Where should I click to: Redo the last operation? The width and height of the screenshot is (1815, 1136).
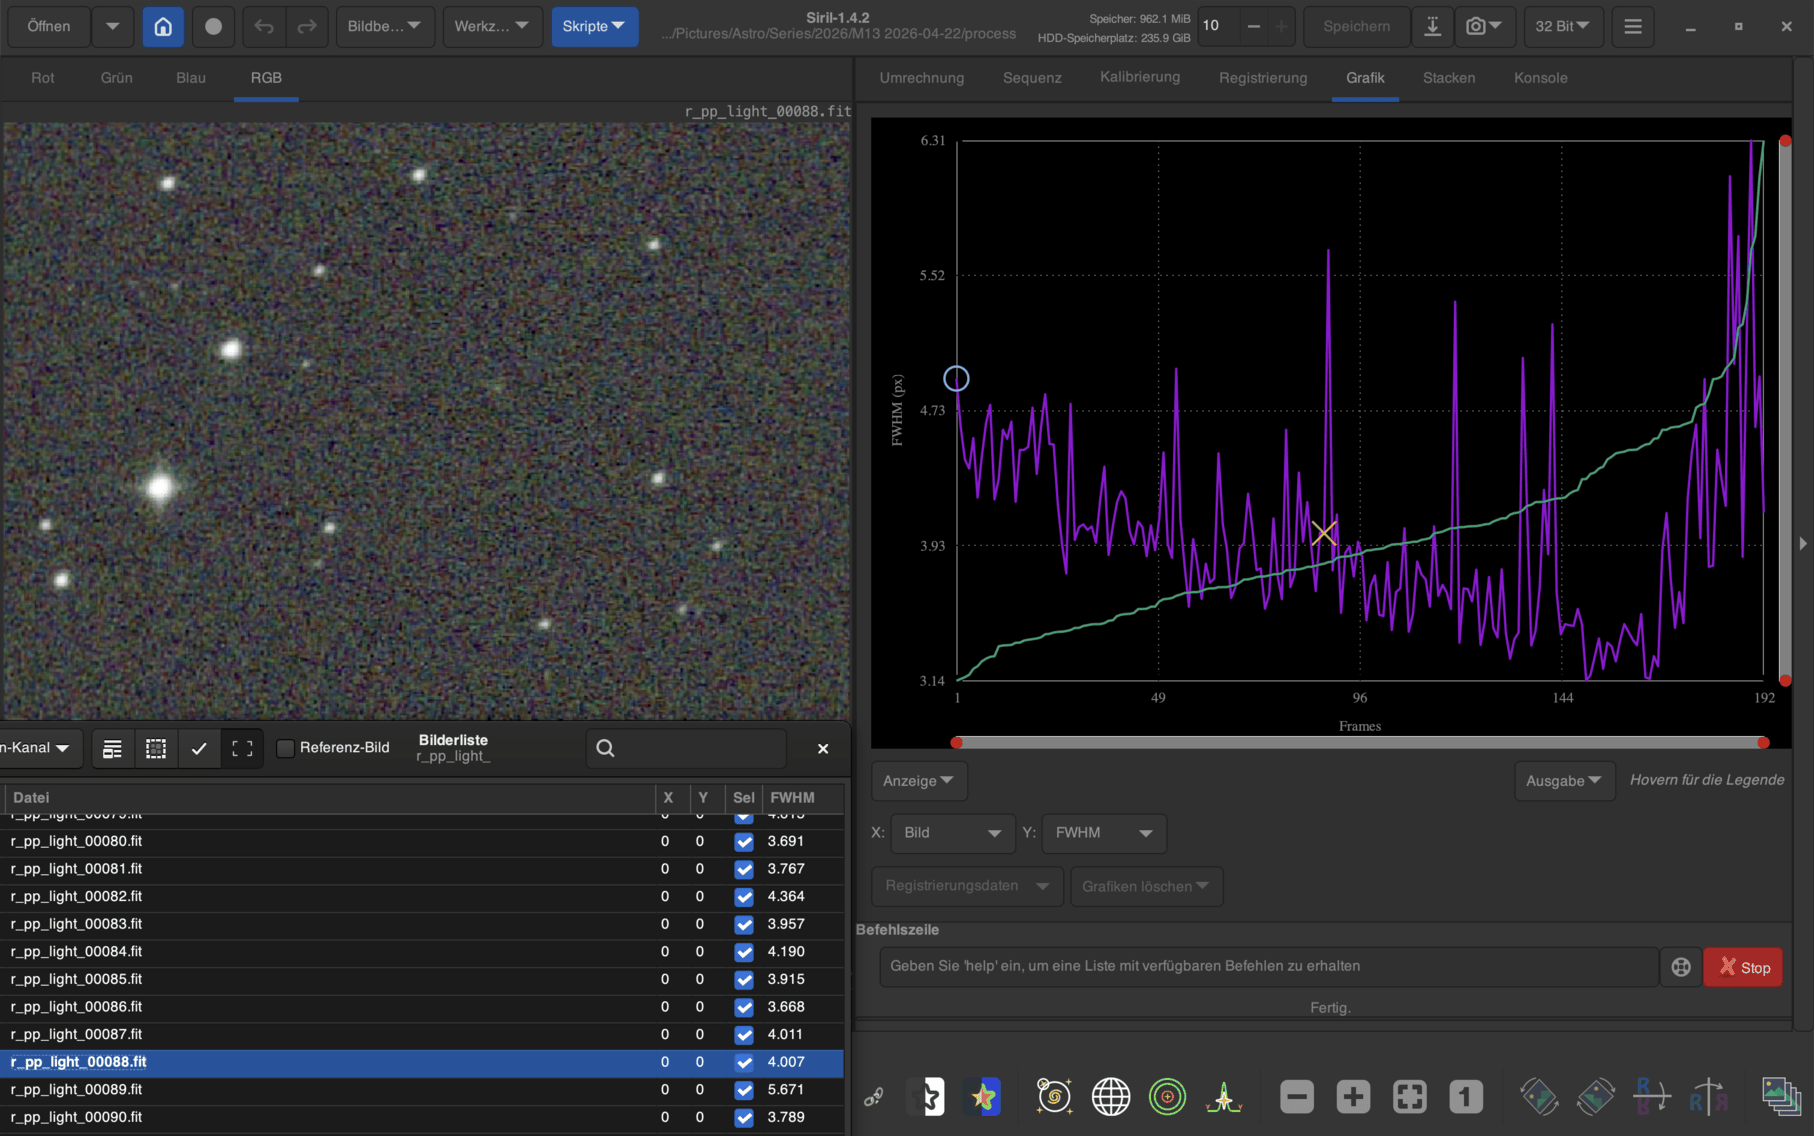coord(307,26)
